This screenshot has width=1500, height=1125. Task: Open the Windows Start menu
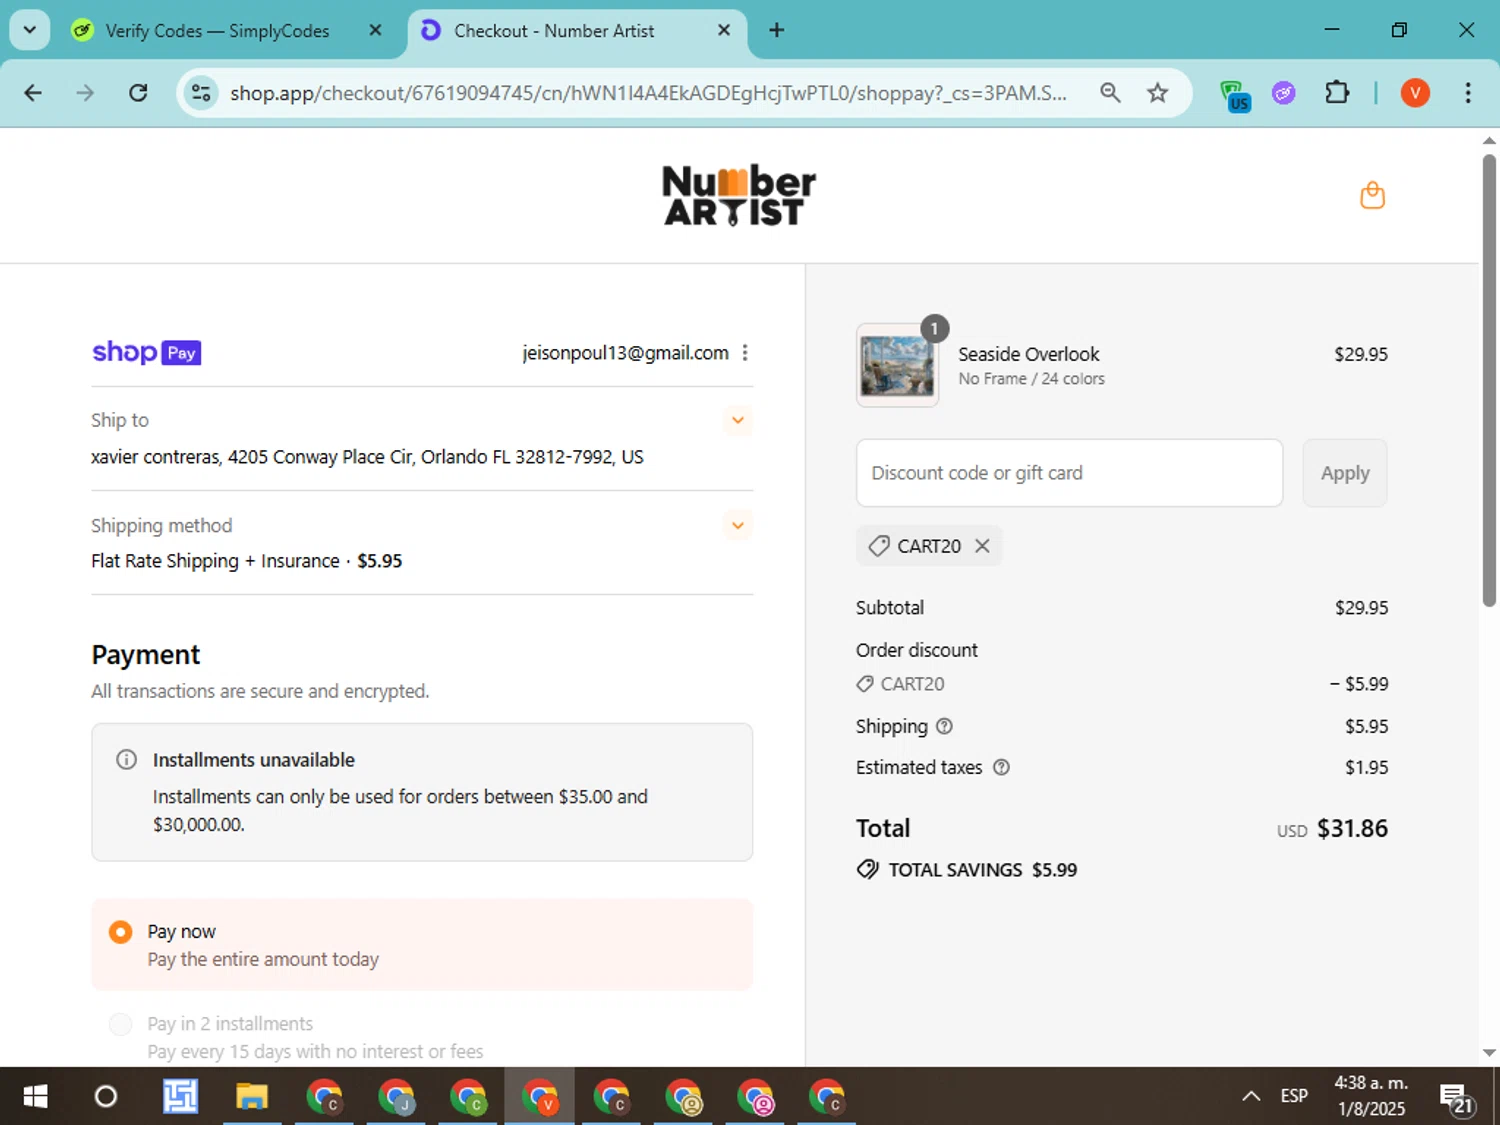point(35,1097)
